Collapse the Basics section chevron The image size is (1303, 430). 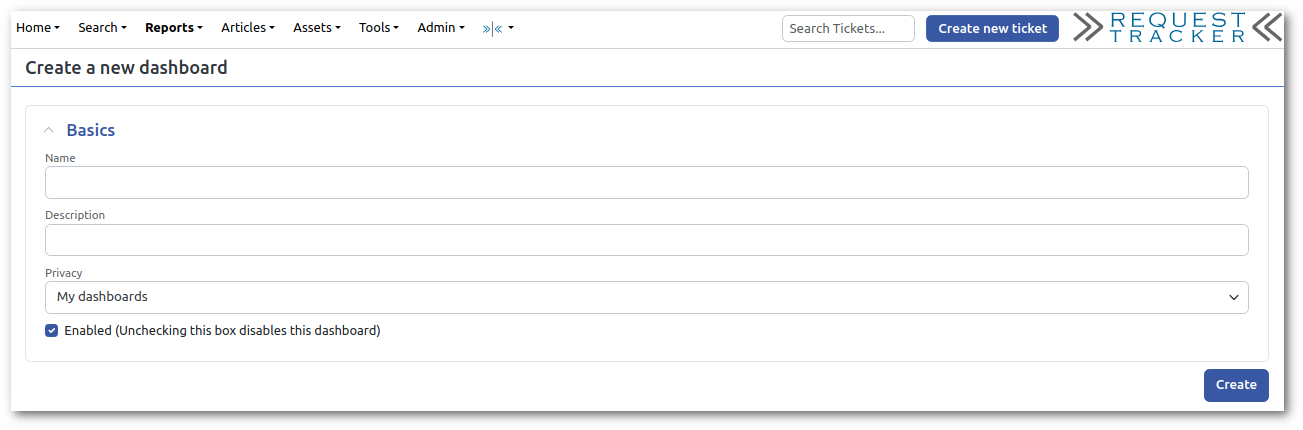(x=49, y=130)
